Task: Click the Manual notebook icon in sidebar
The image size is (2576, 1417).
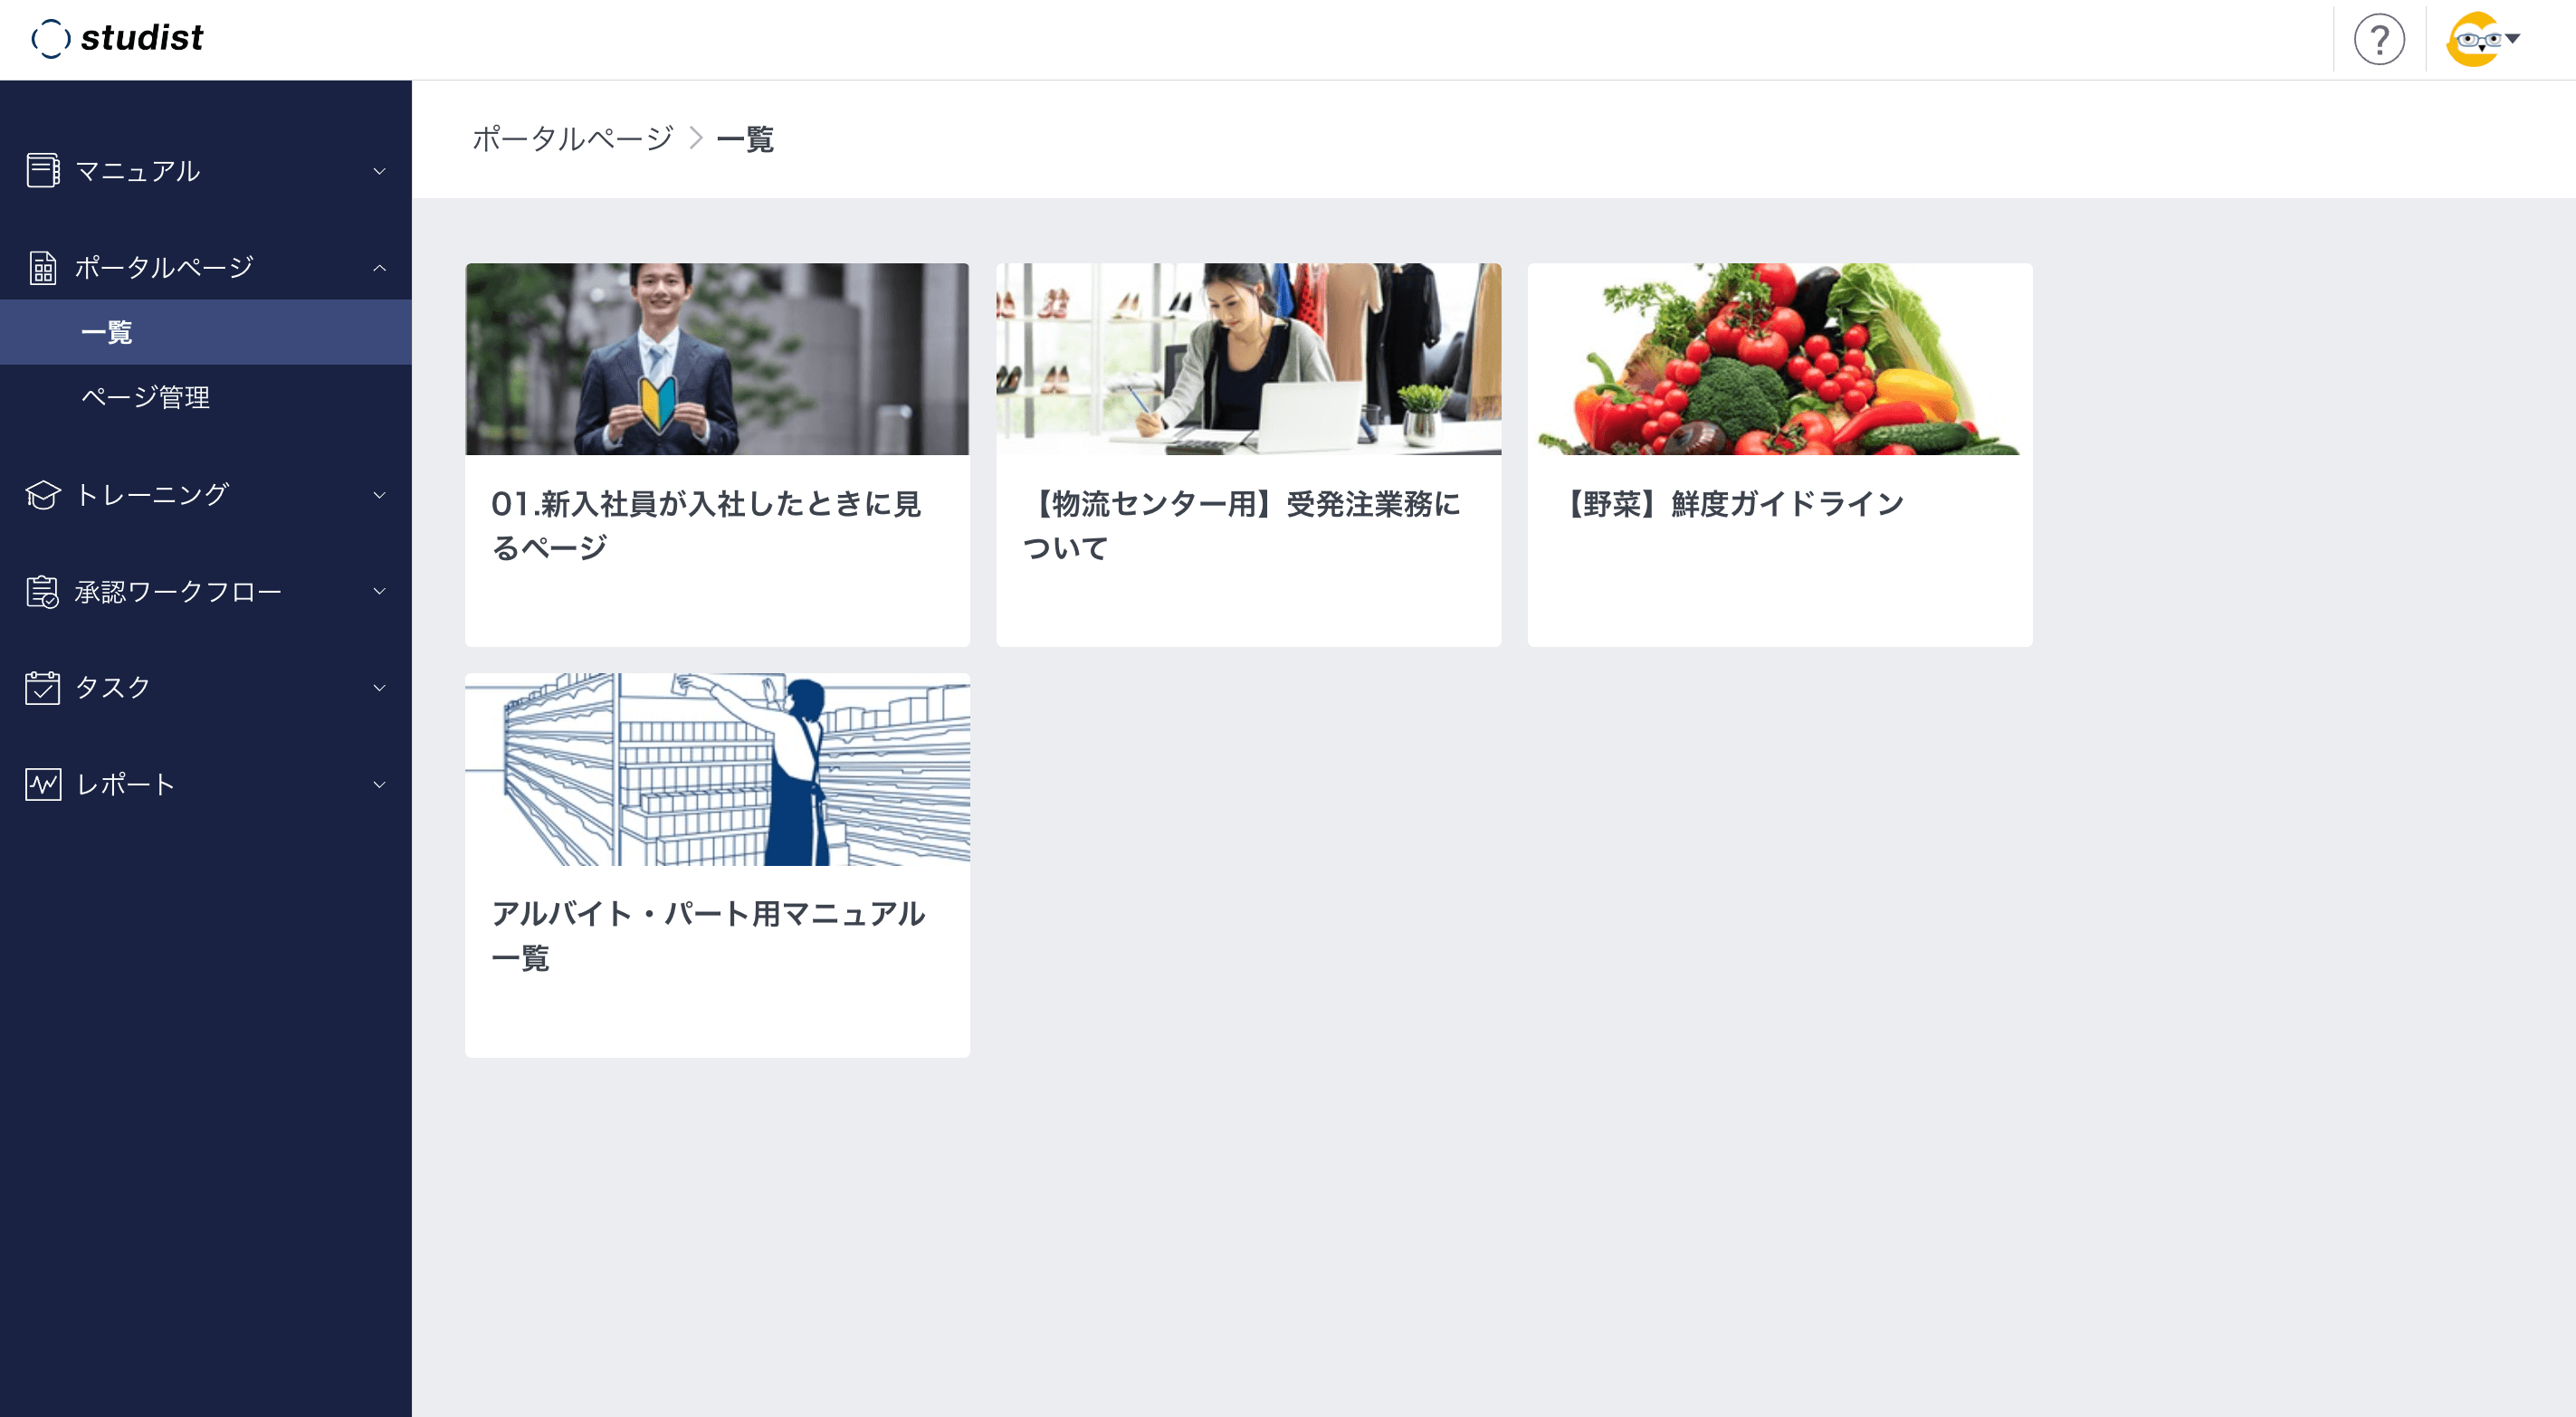Action: click(42, 170)
